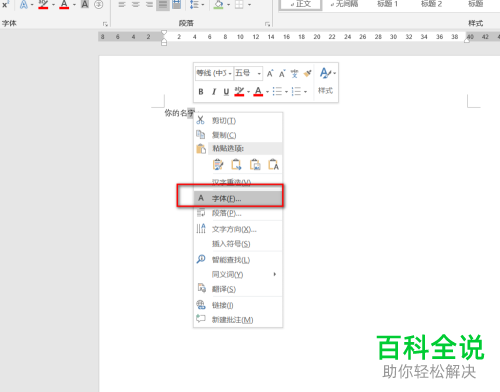This screenshot has width=500, height=392.
Task: Paste as picture option
Action: point(255,165)
